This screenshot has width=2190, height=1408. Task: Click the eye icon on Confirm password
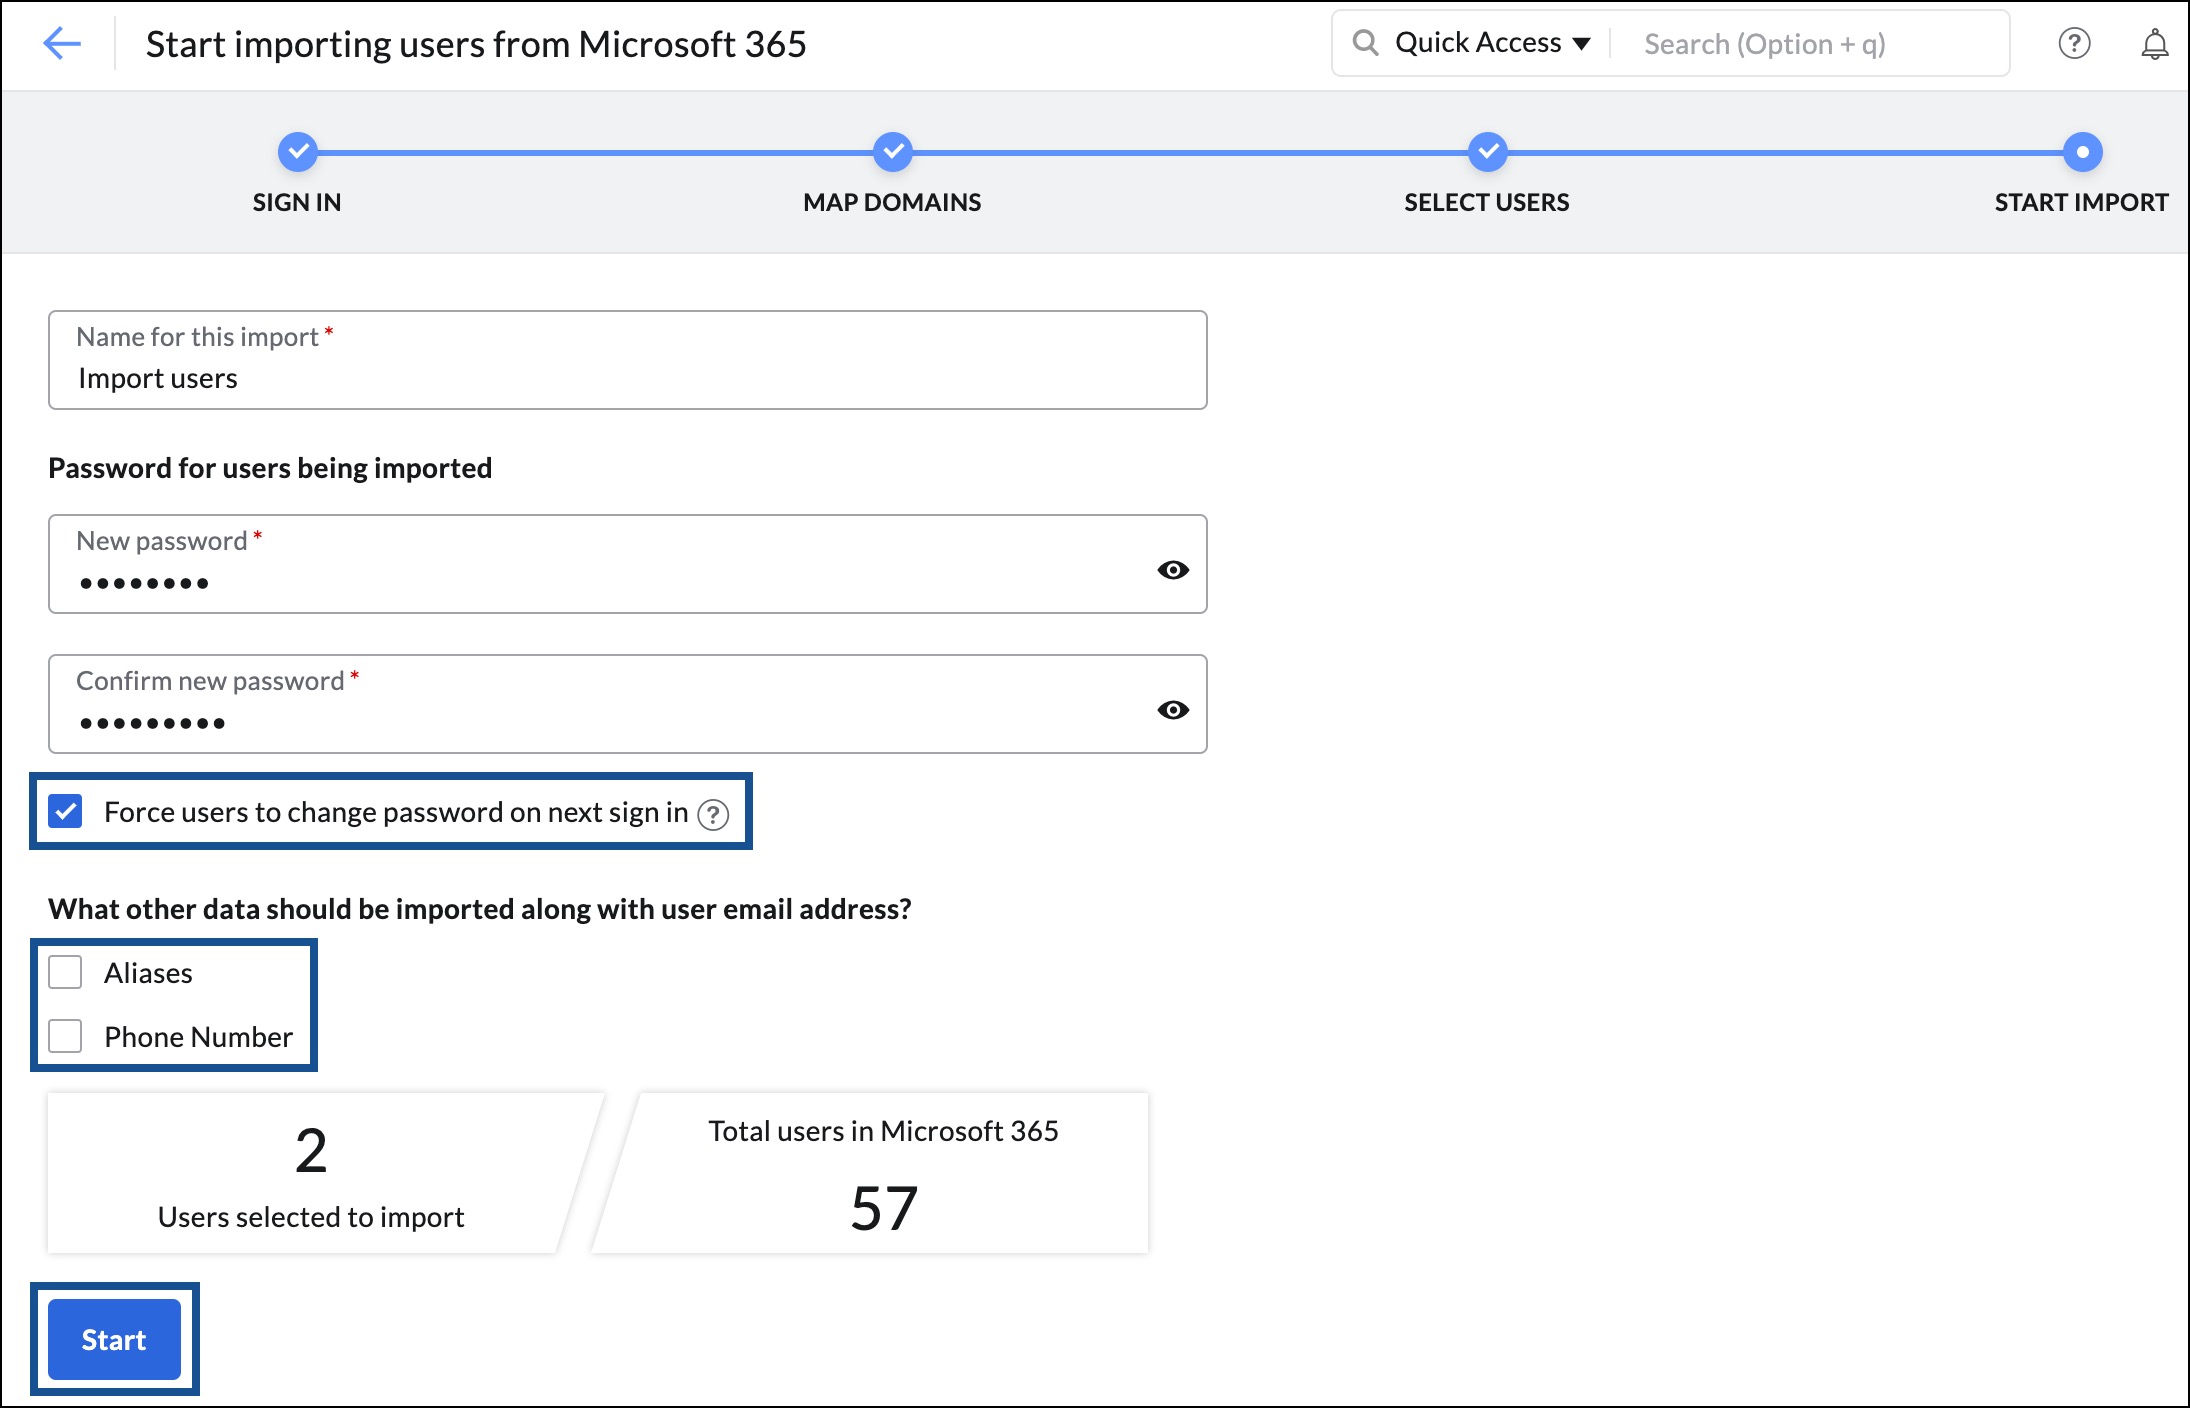[1172, 707]
